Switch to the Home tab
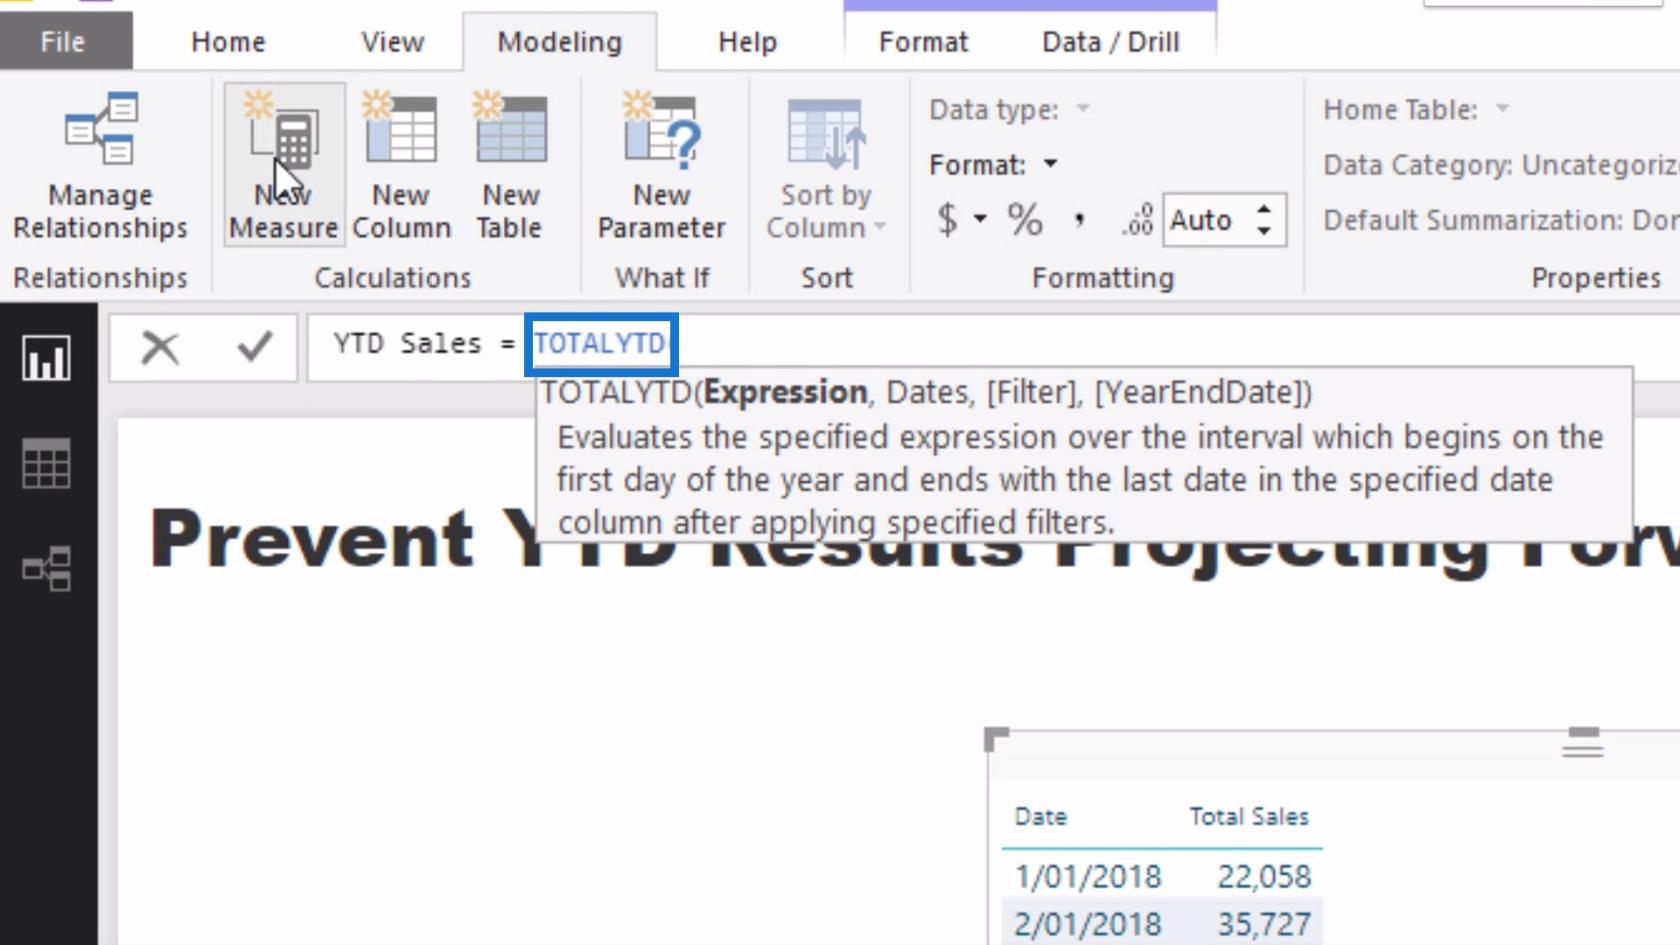This screenshot has height=945, width=1680. point(228,42)
